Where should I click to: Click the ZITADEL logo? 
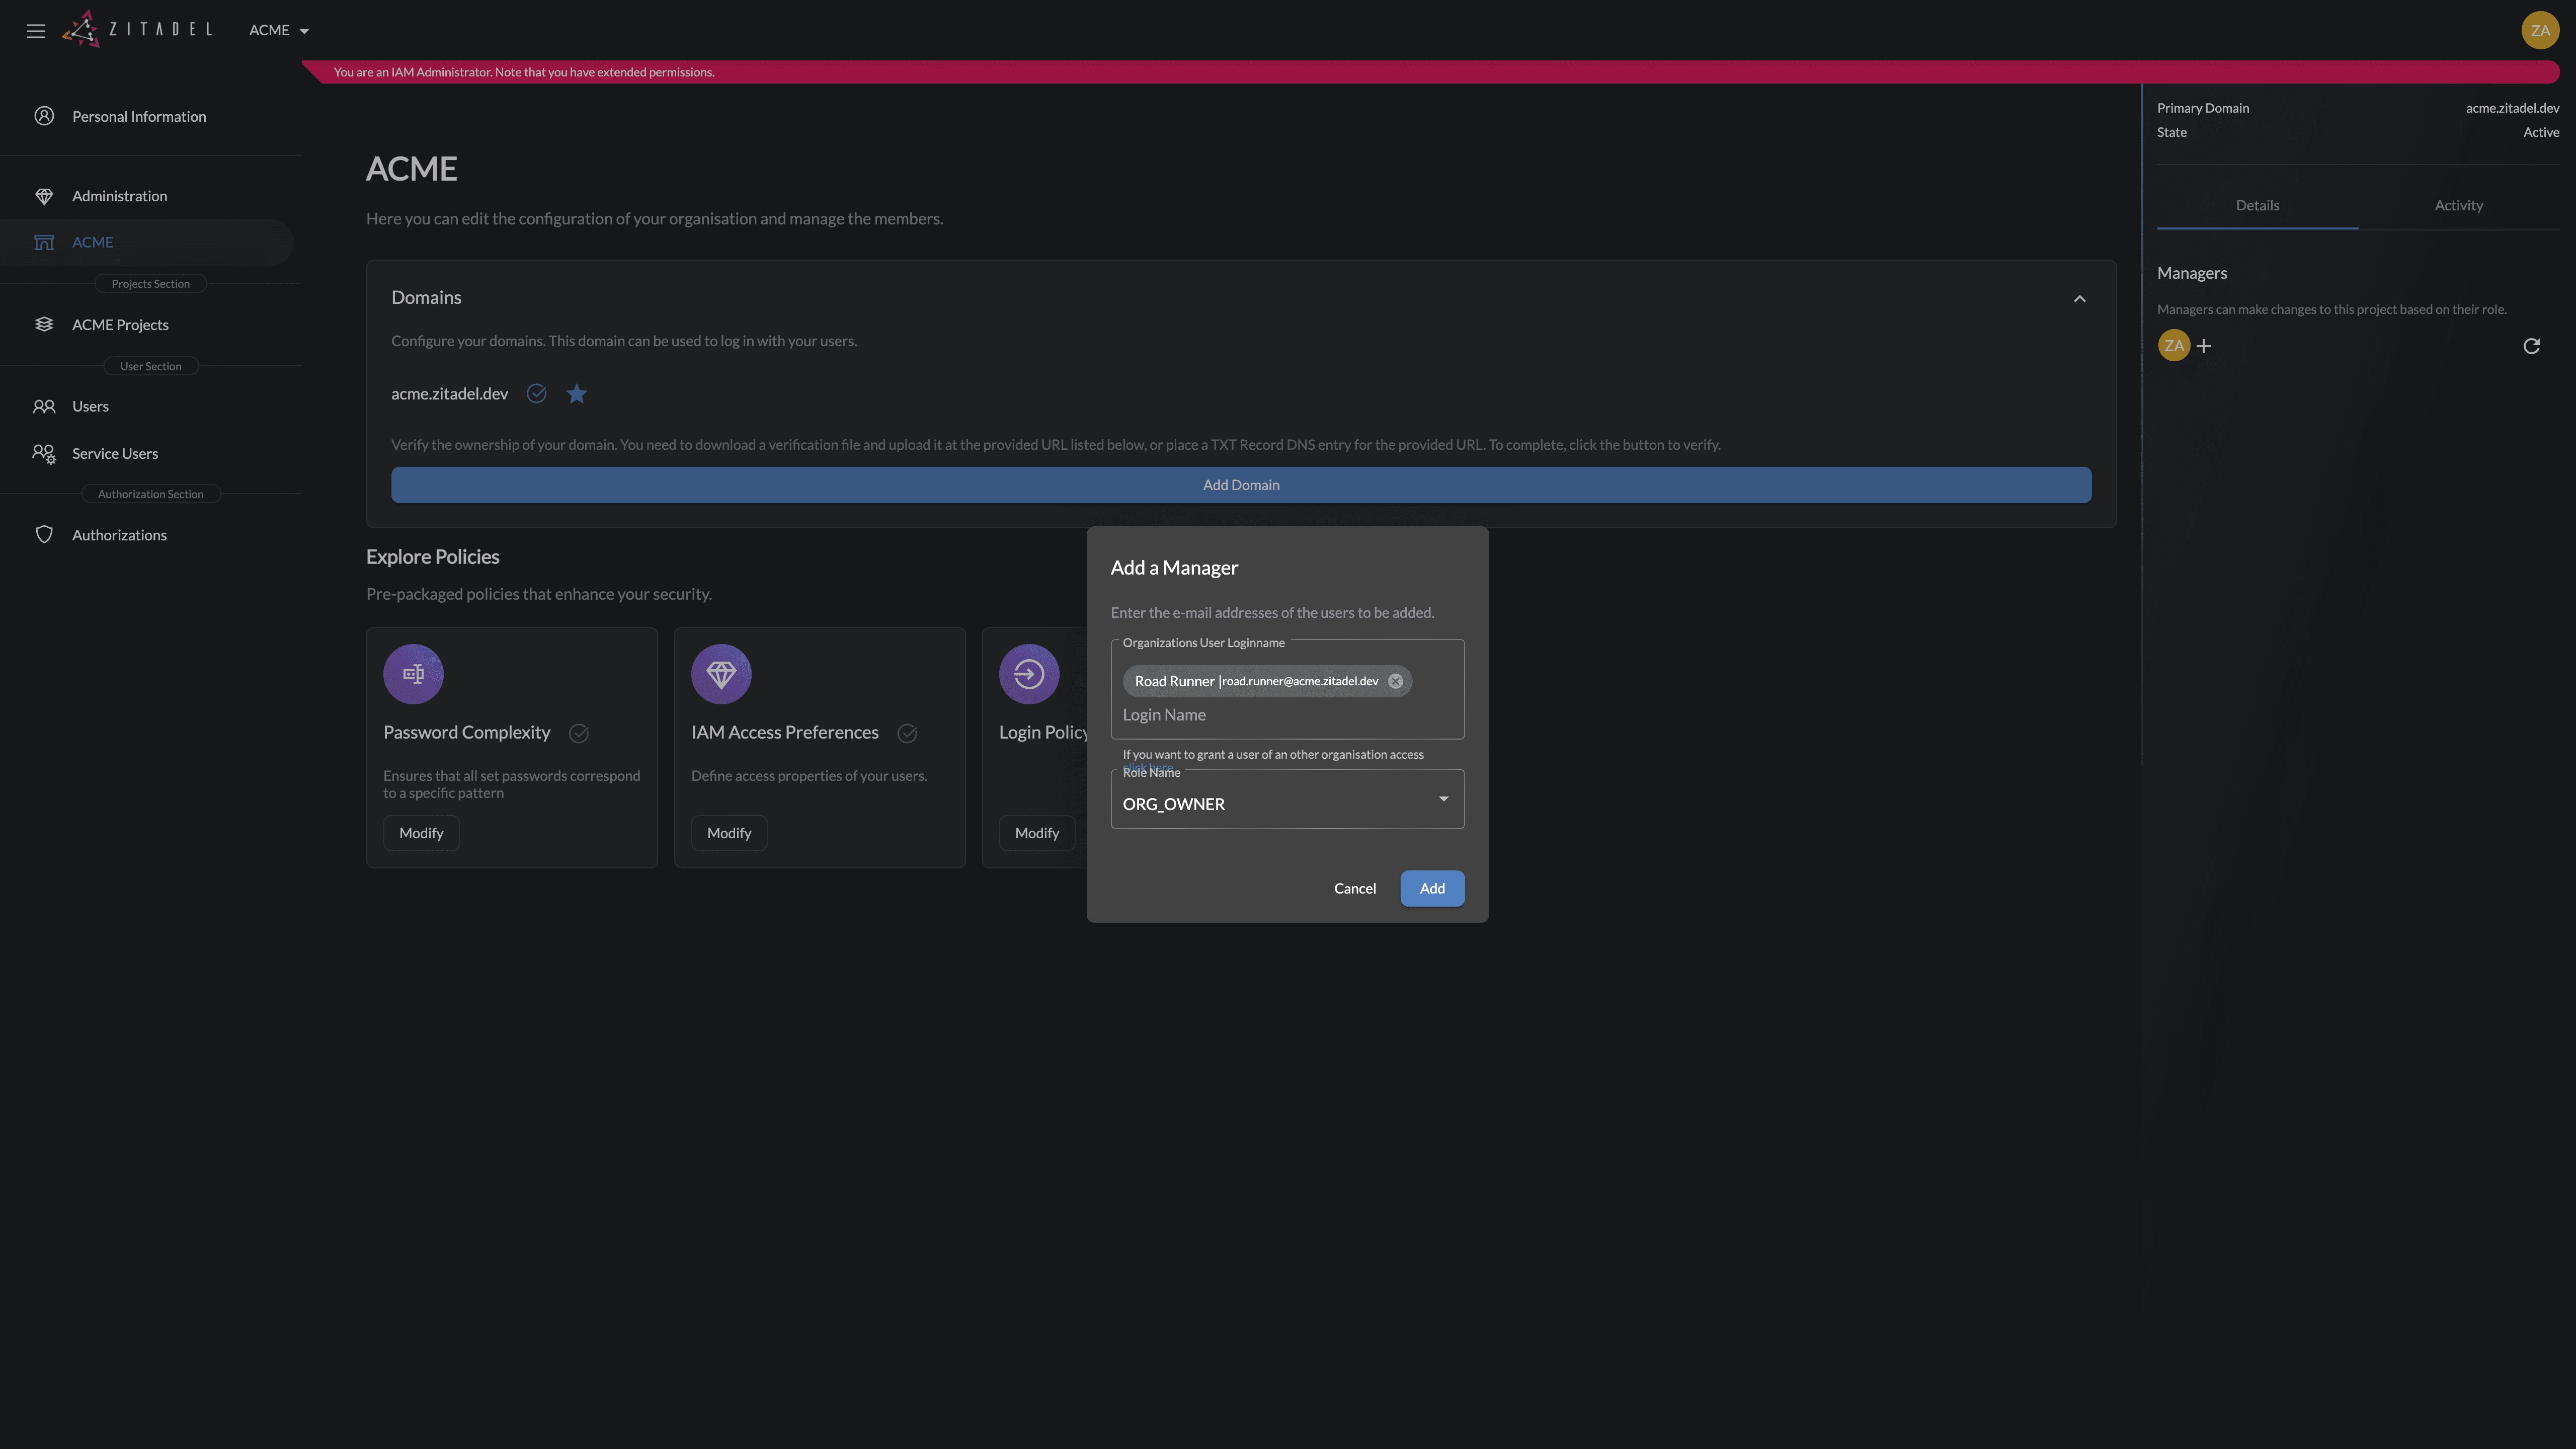point(137,29)
